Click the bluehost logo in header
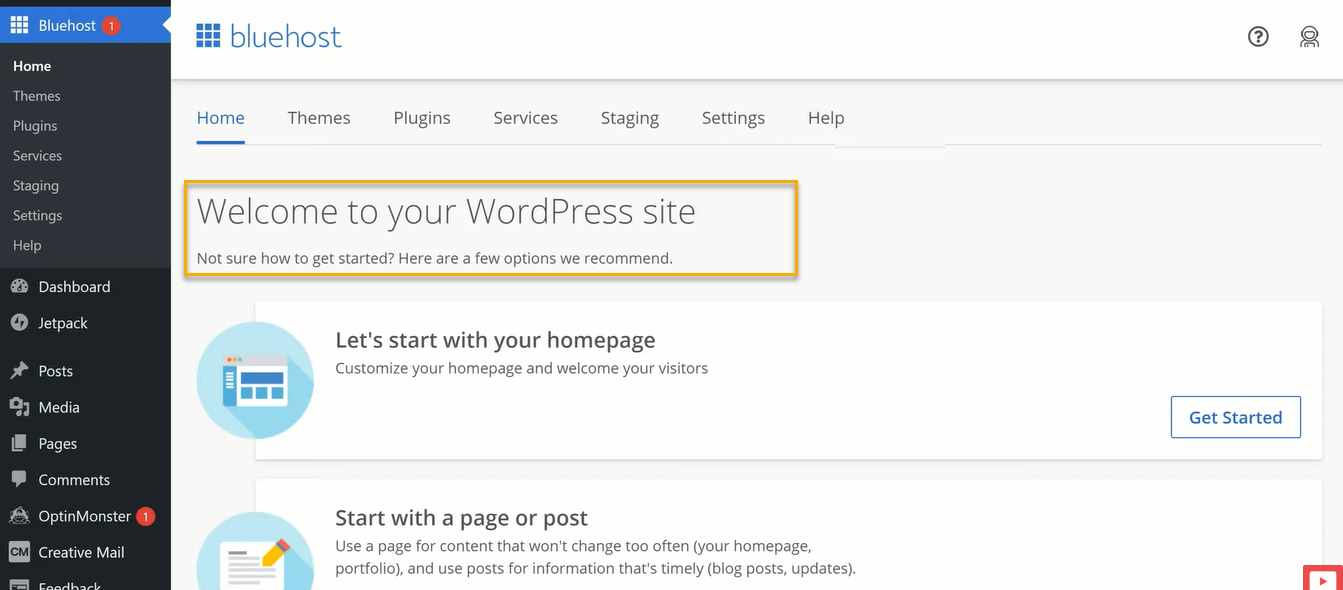The image size is (1343, 590). pos(269,37)
